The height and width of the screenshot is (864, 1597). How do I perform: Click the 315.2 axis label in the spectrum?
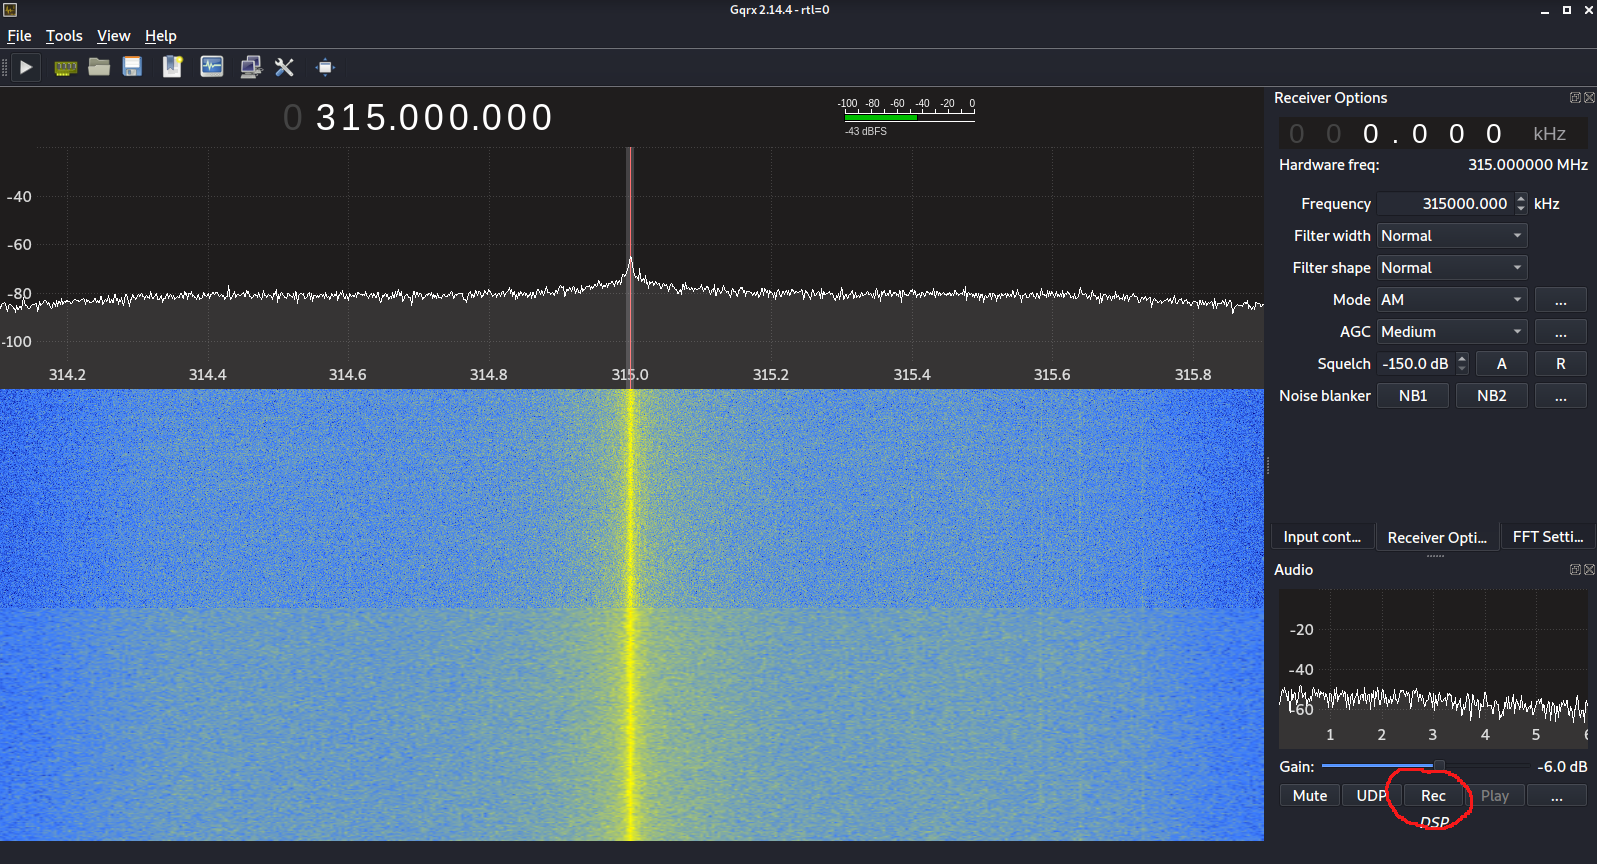pyautogui.click(x=771, y=375)
